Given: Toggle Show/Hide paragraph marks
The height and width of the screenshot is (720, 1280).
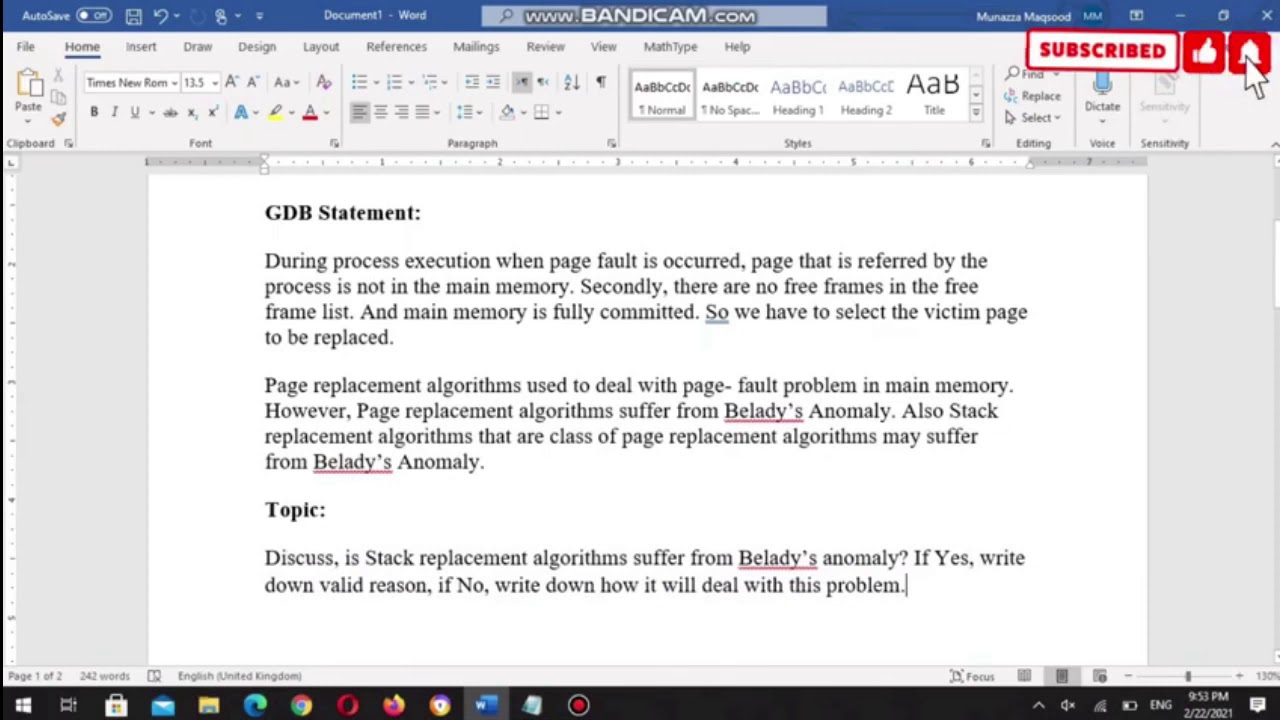Looking at the screenshot, I should (x=600, y=82).
